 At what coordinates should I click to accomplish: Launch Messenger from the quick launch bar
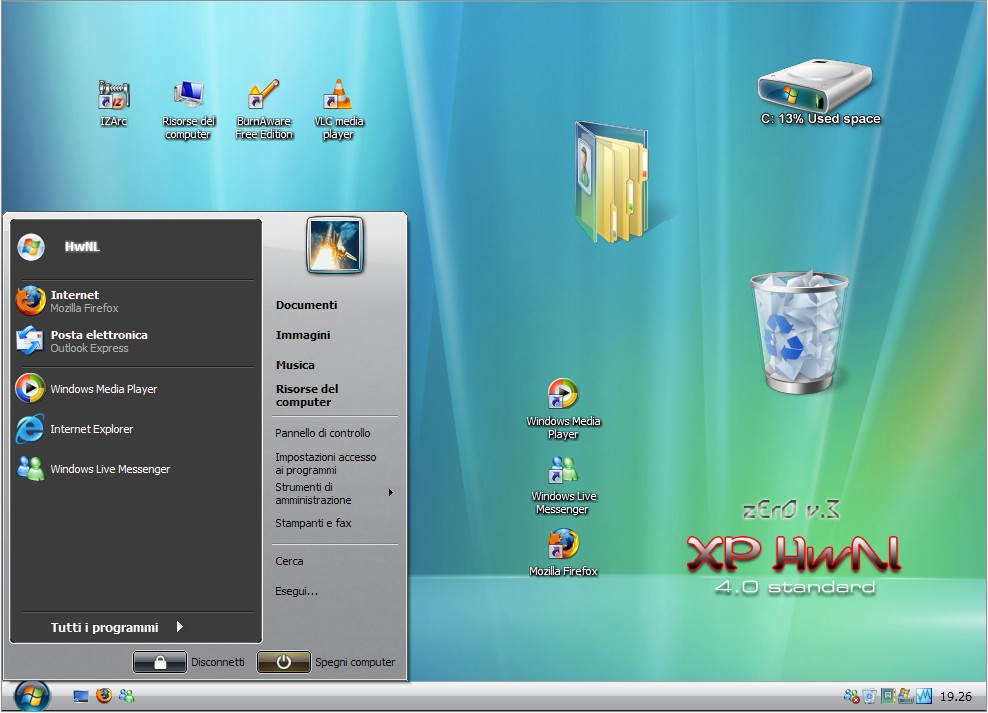tap(127, 695)
